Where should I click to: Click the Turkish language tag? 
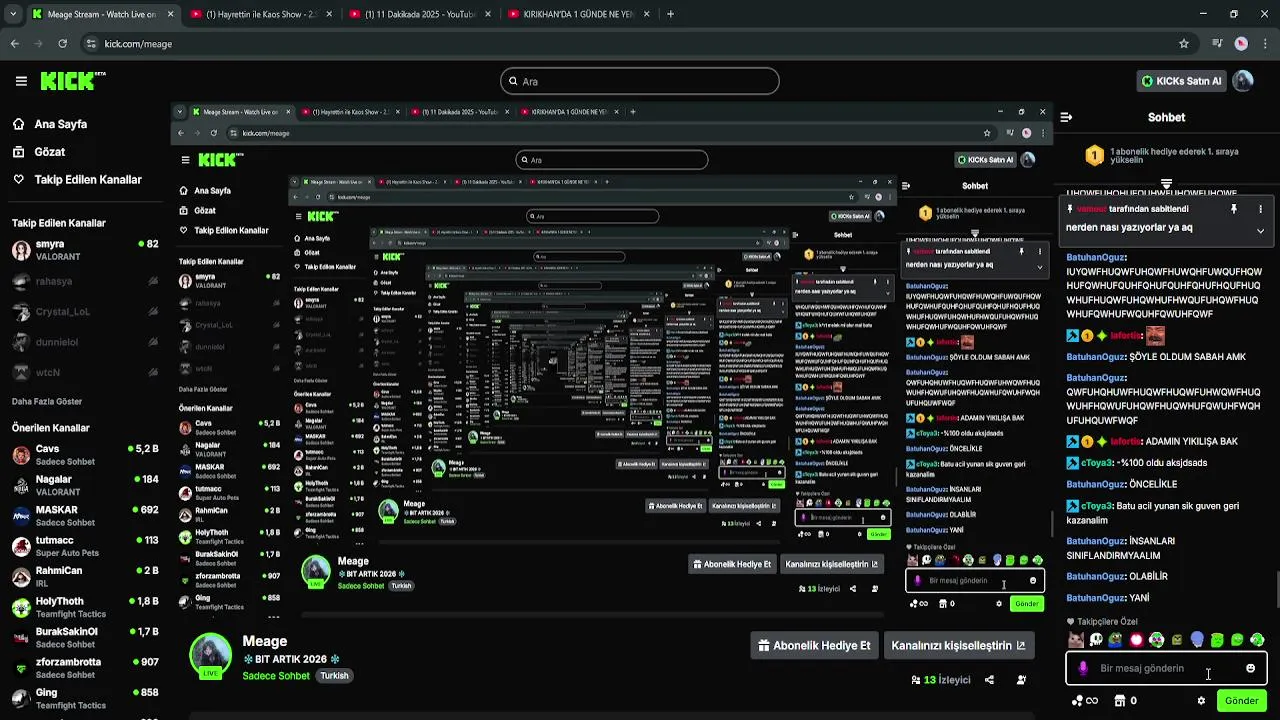(x=334, y=676)
